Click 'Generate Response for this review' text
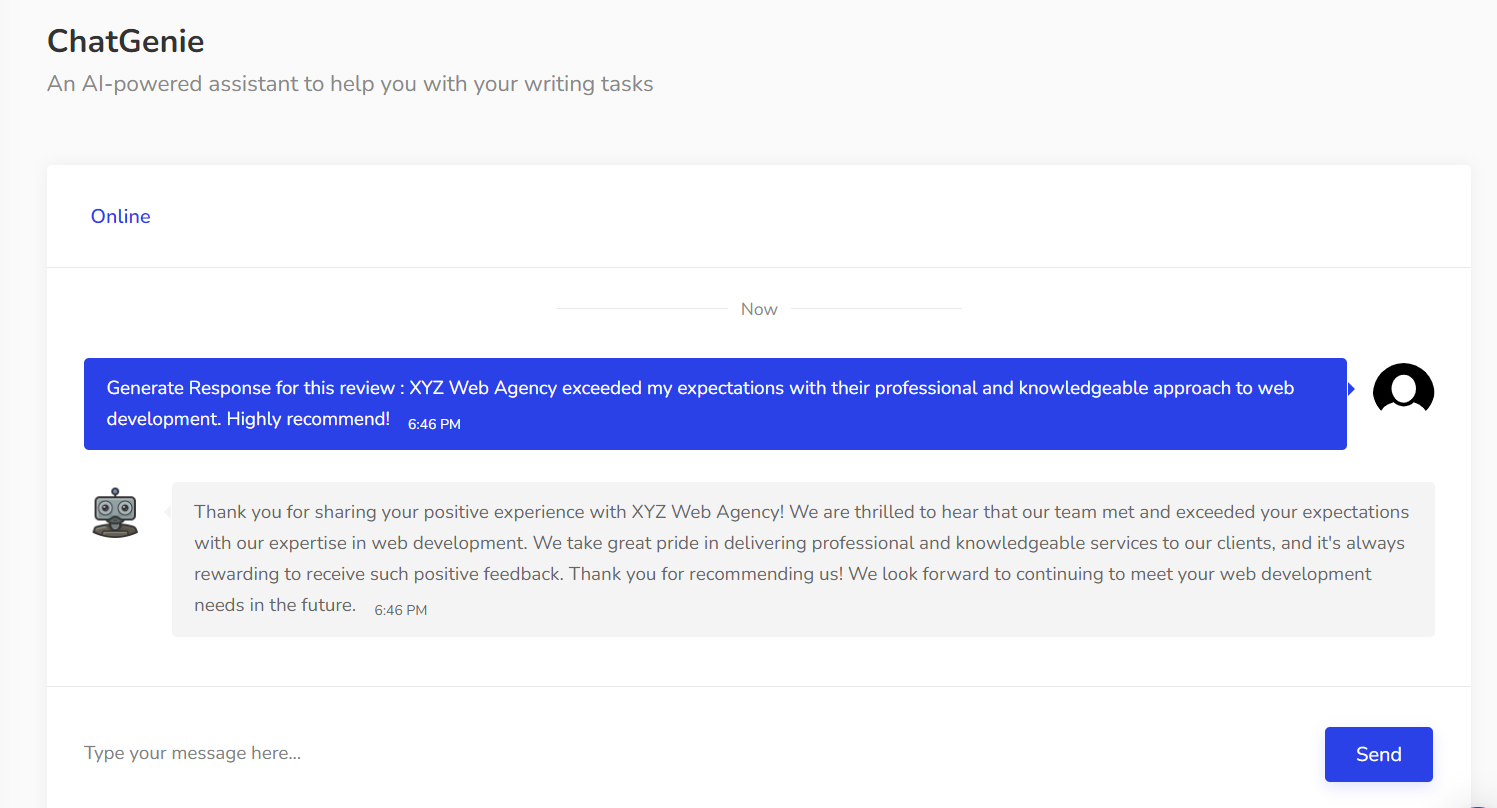 [250, 388]
